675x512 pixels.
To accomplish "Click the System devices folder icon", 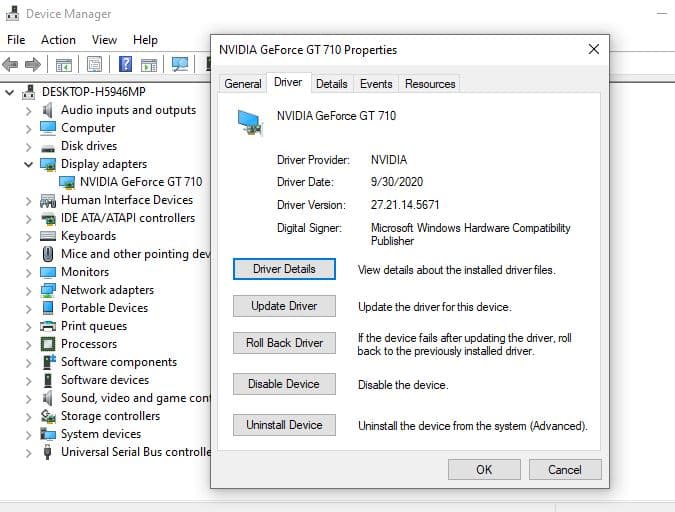I will [48, 434].
